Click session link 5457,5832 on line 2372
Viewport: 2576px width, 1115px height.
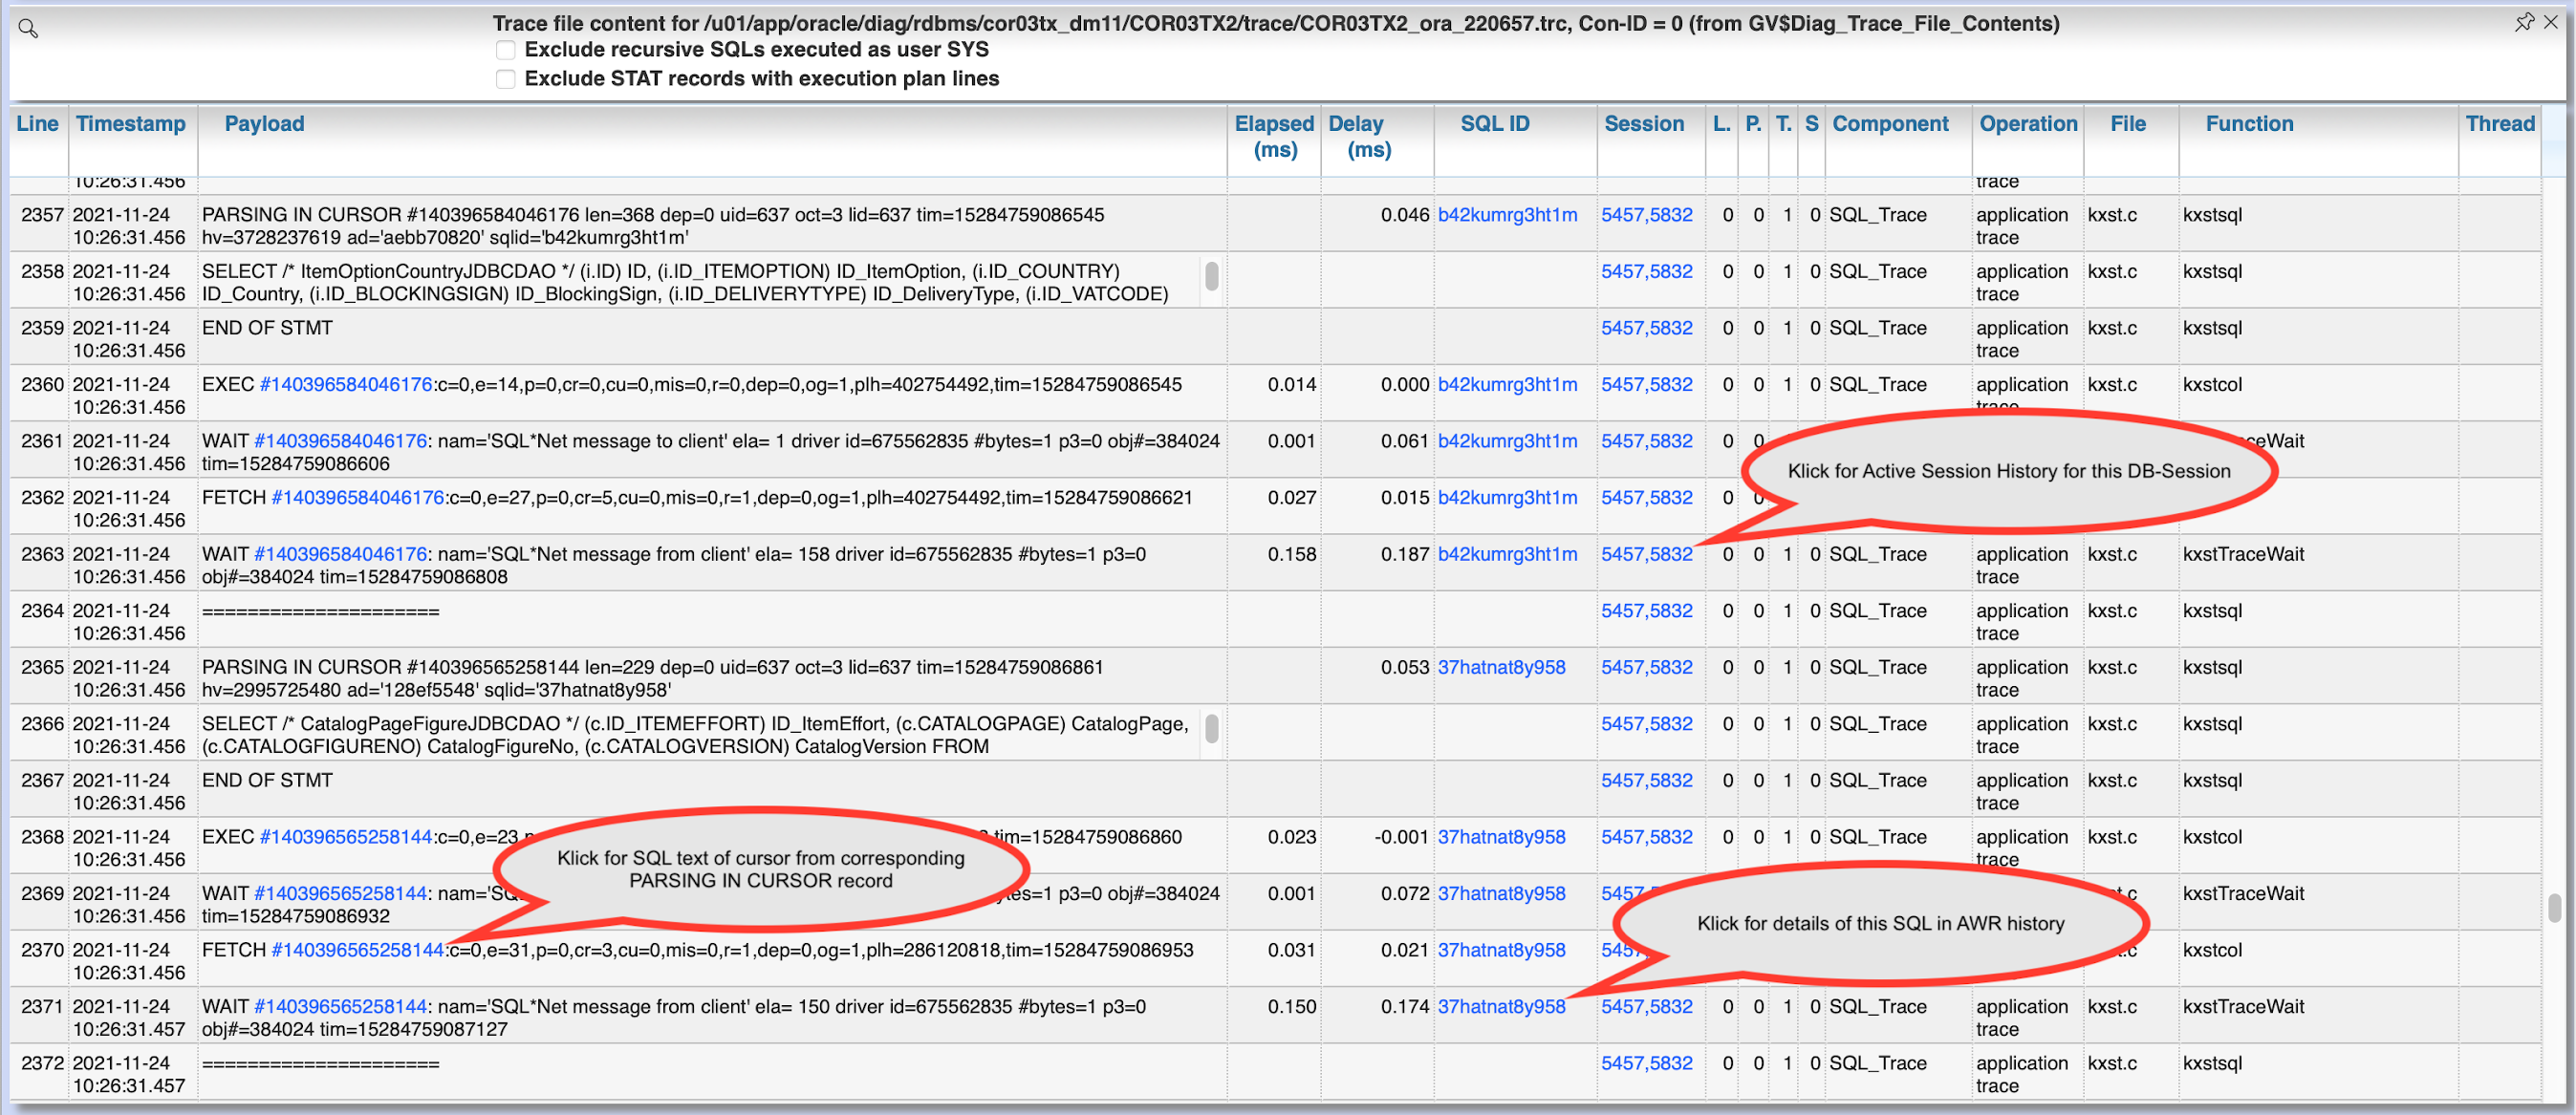(1647, 1063)
